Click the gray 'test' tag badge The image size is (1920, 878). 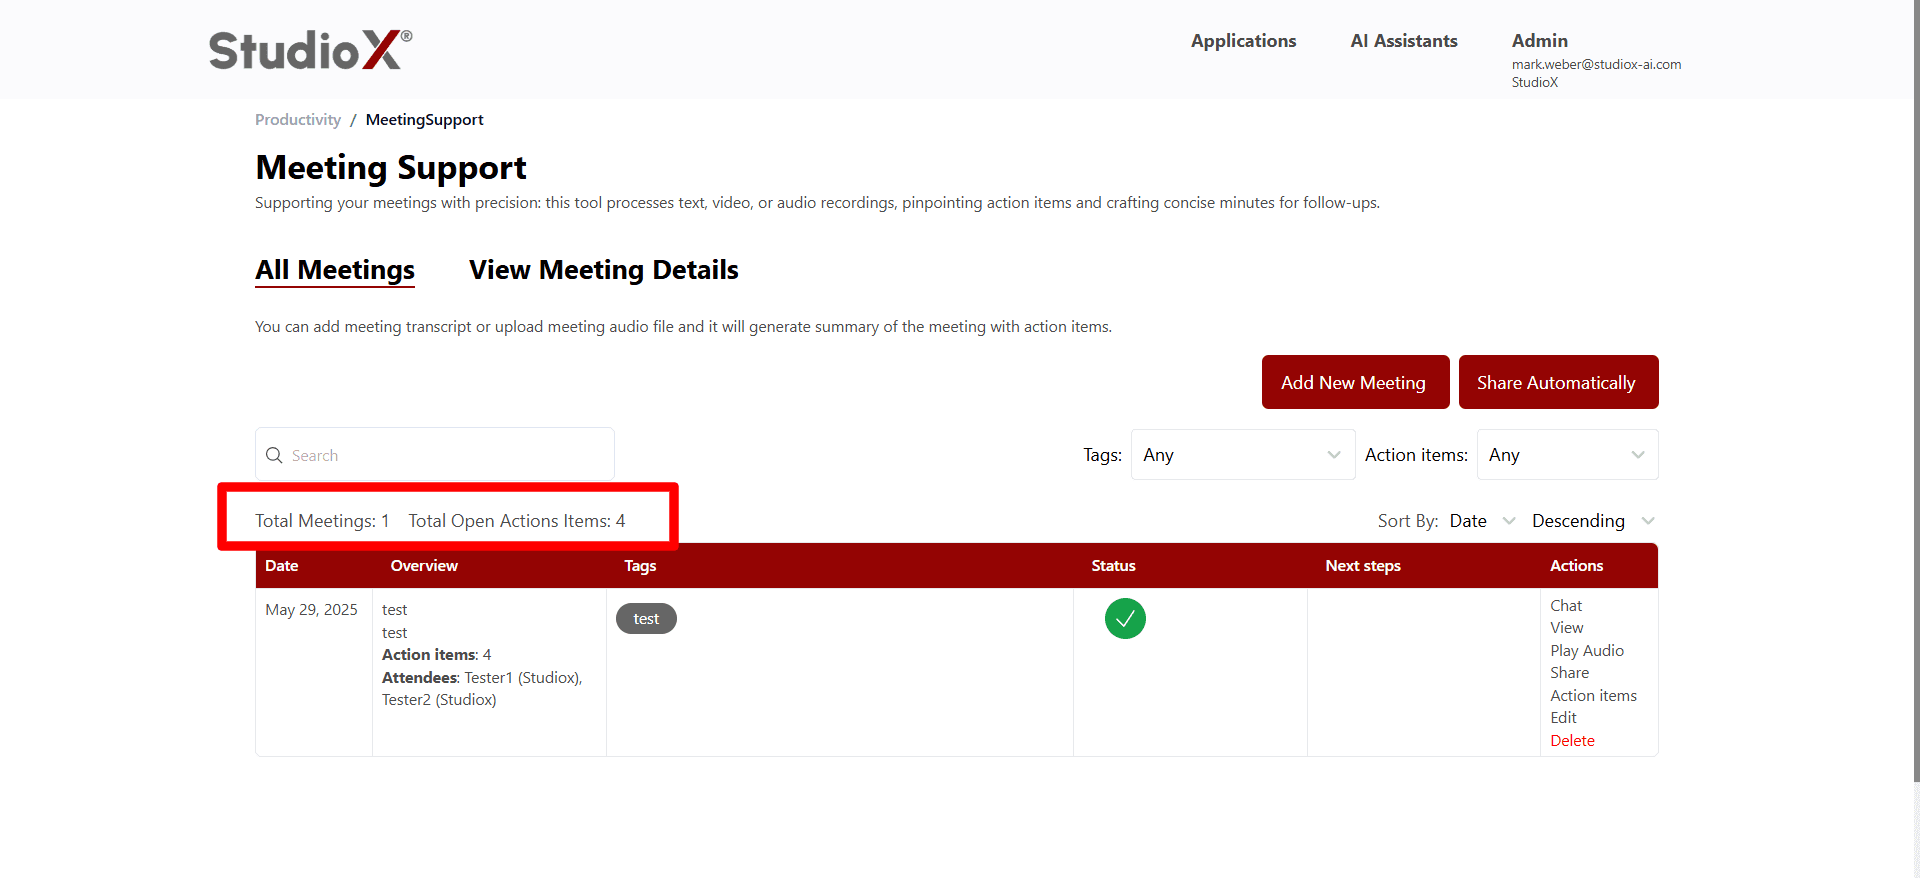tap(646, 619)
